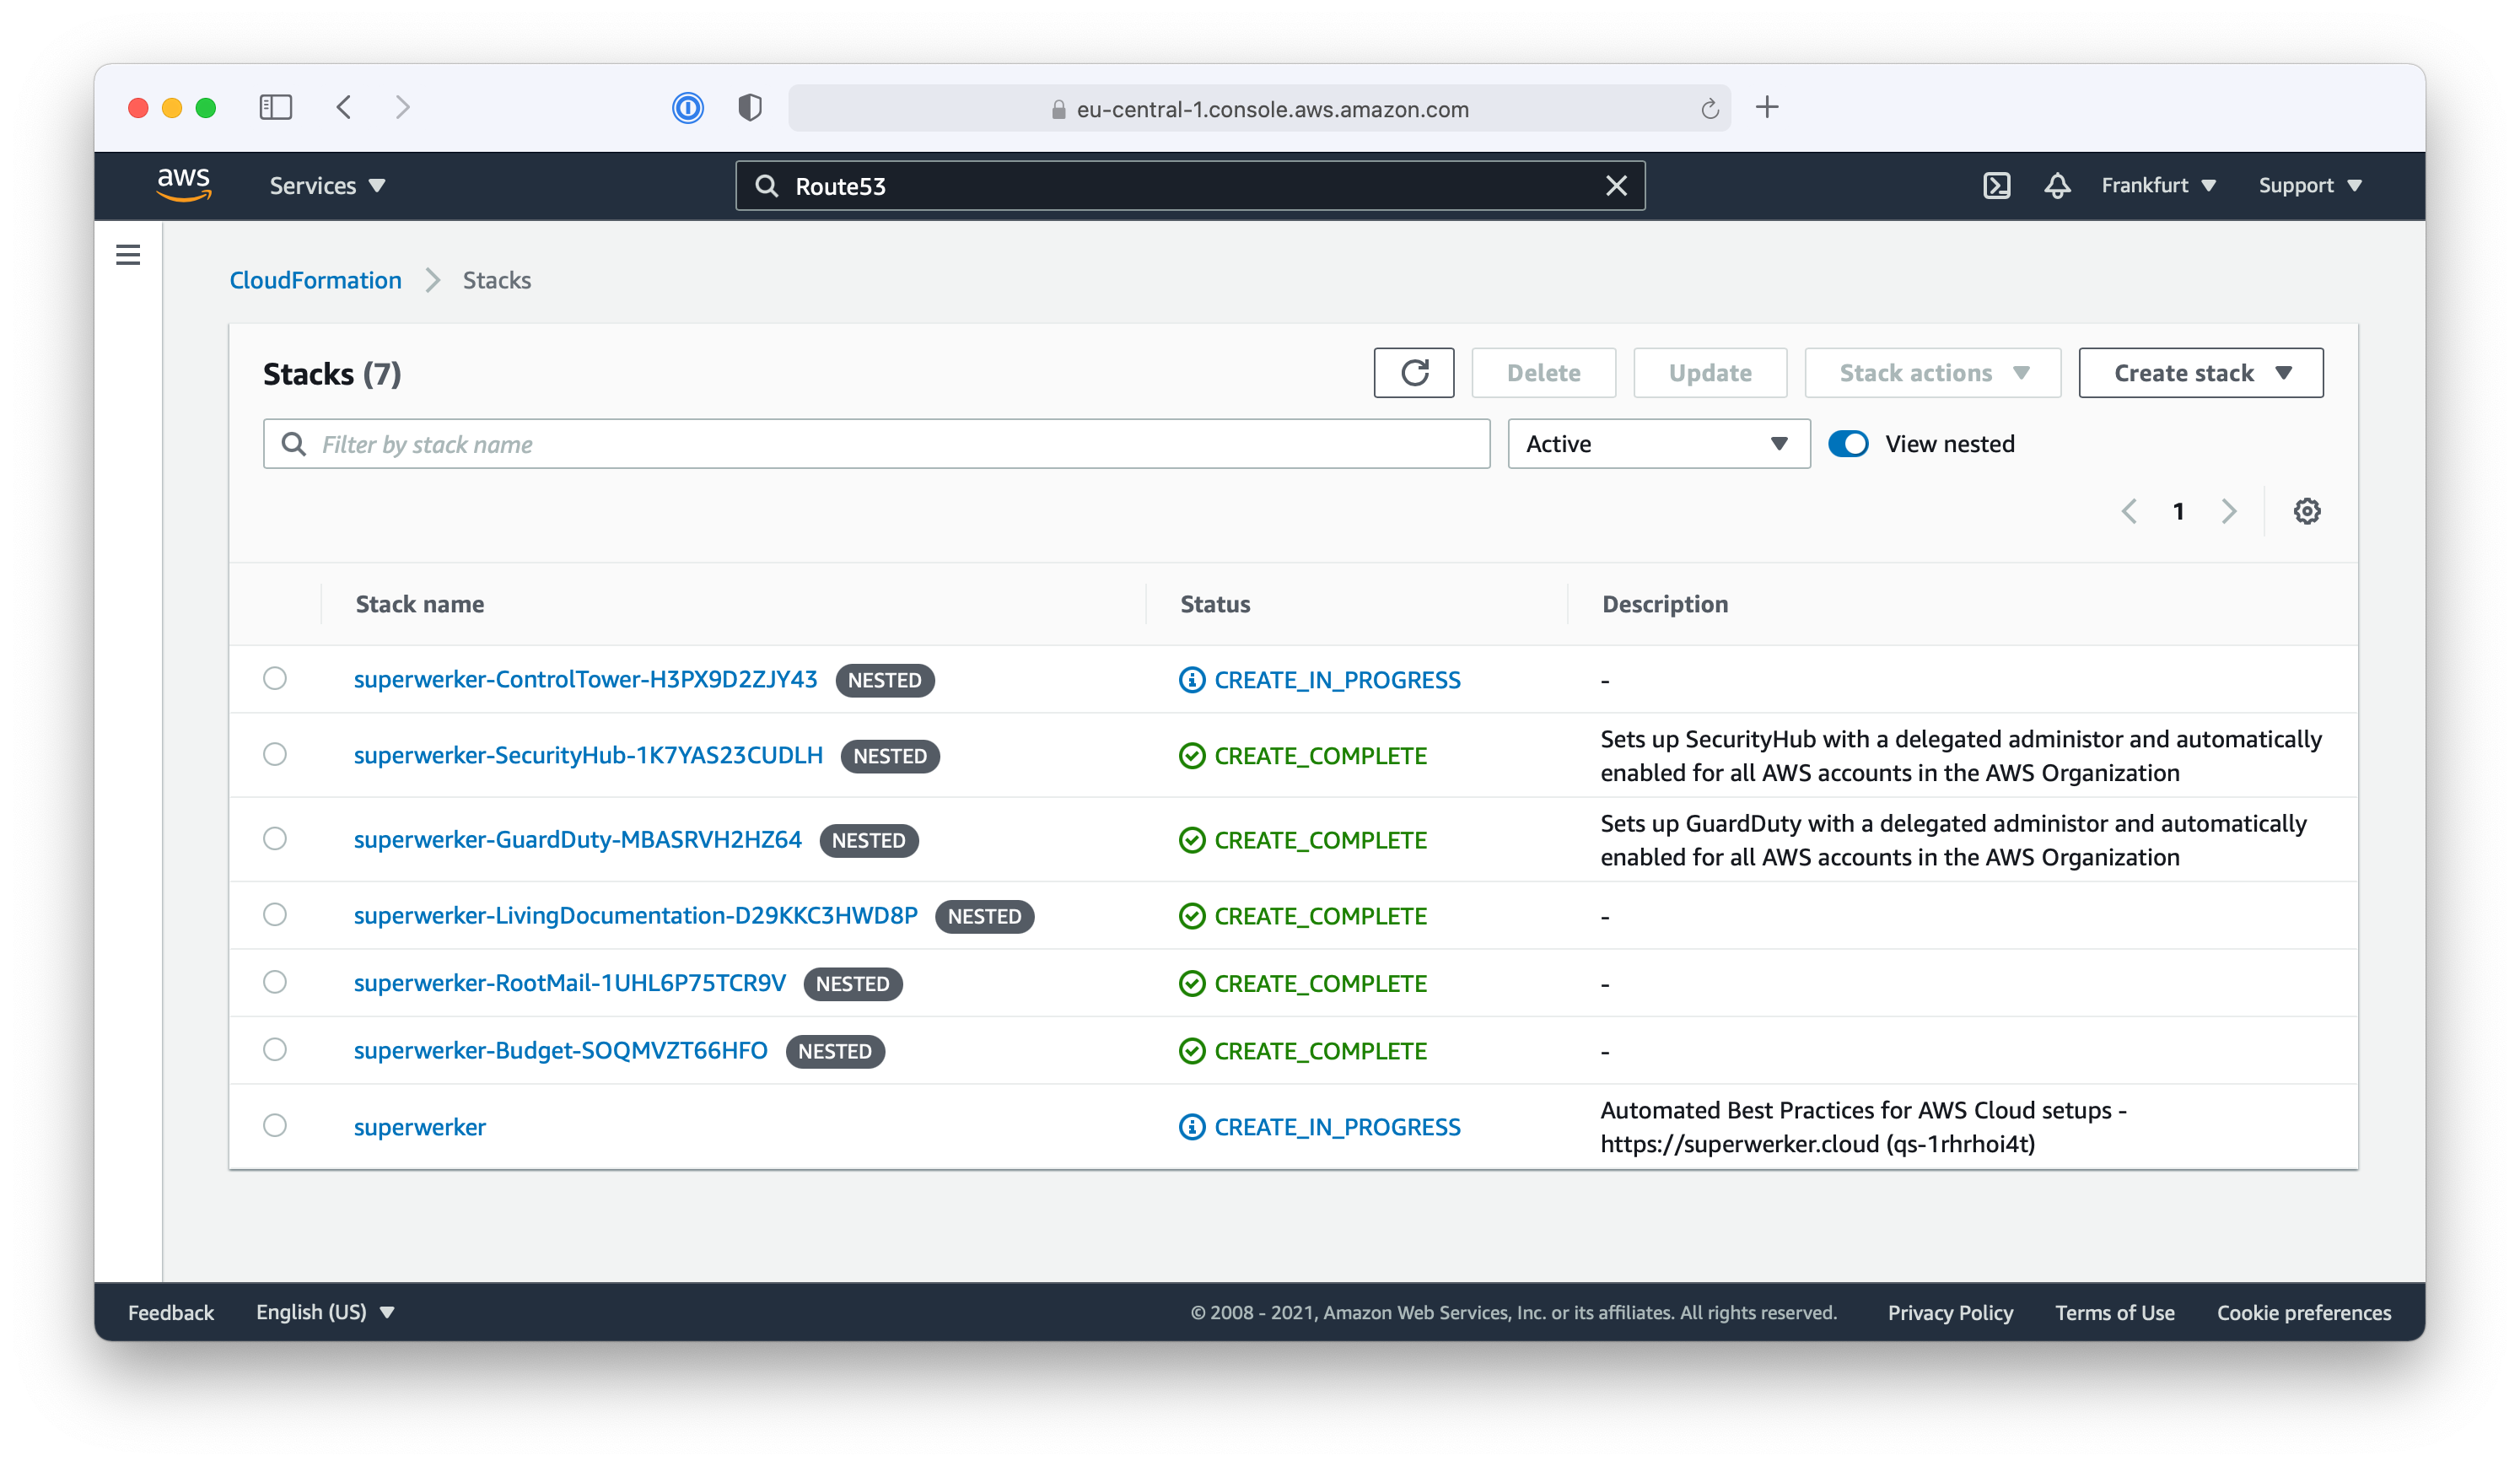This screenshot has height=1466, width=2520.
Task: Open the Active status filter dropdown
Action: [x=1659, y=444]
